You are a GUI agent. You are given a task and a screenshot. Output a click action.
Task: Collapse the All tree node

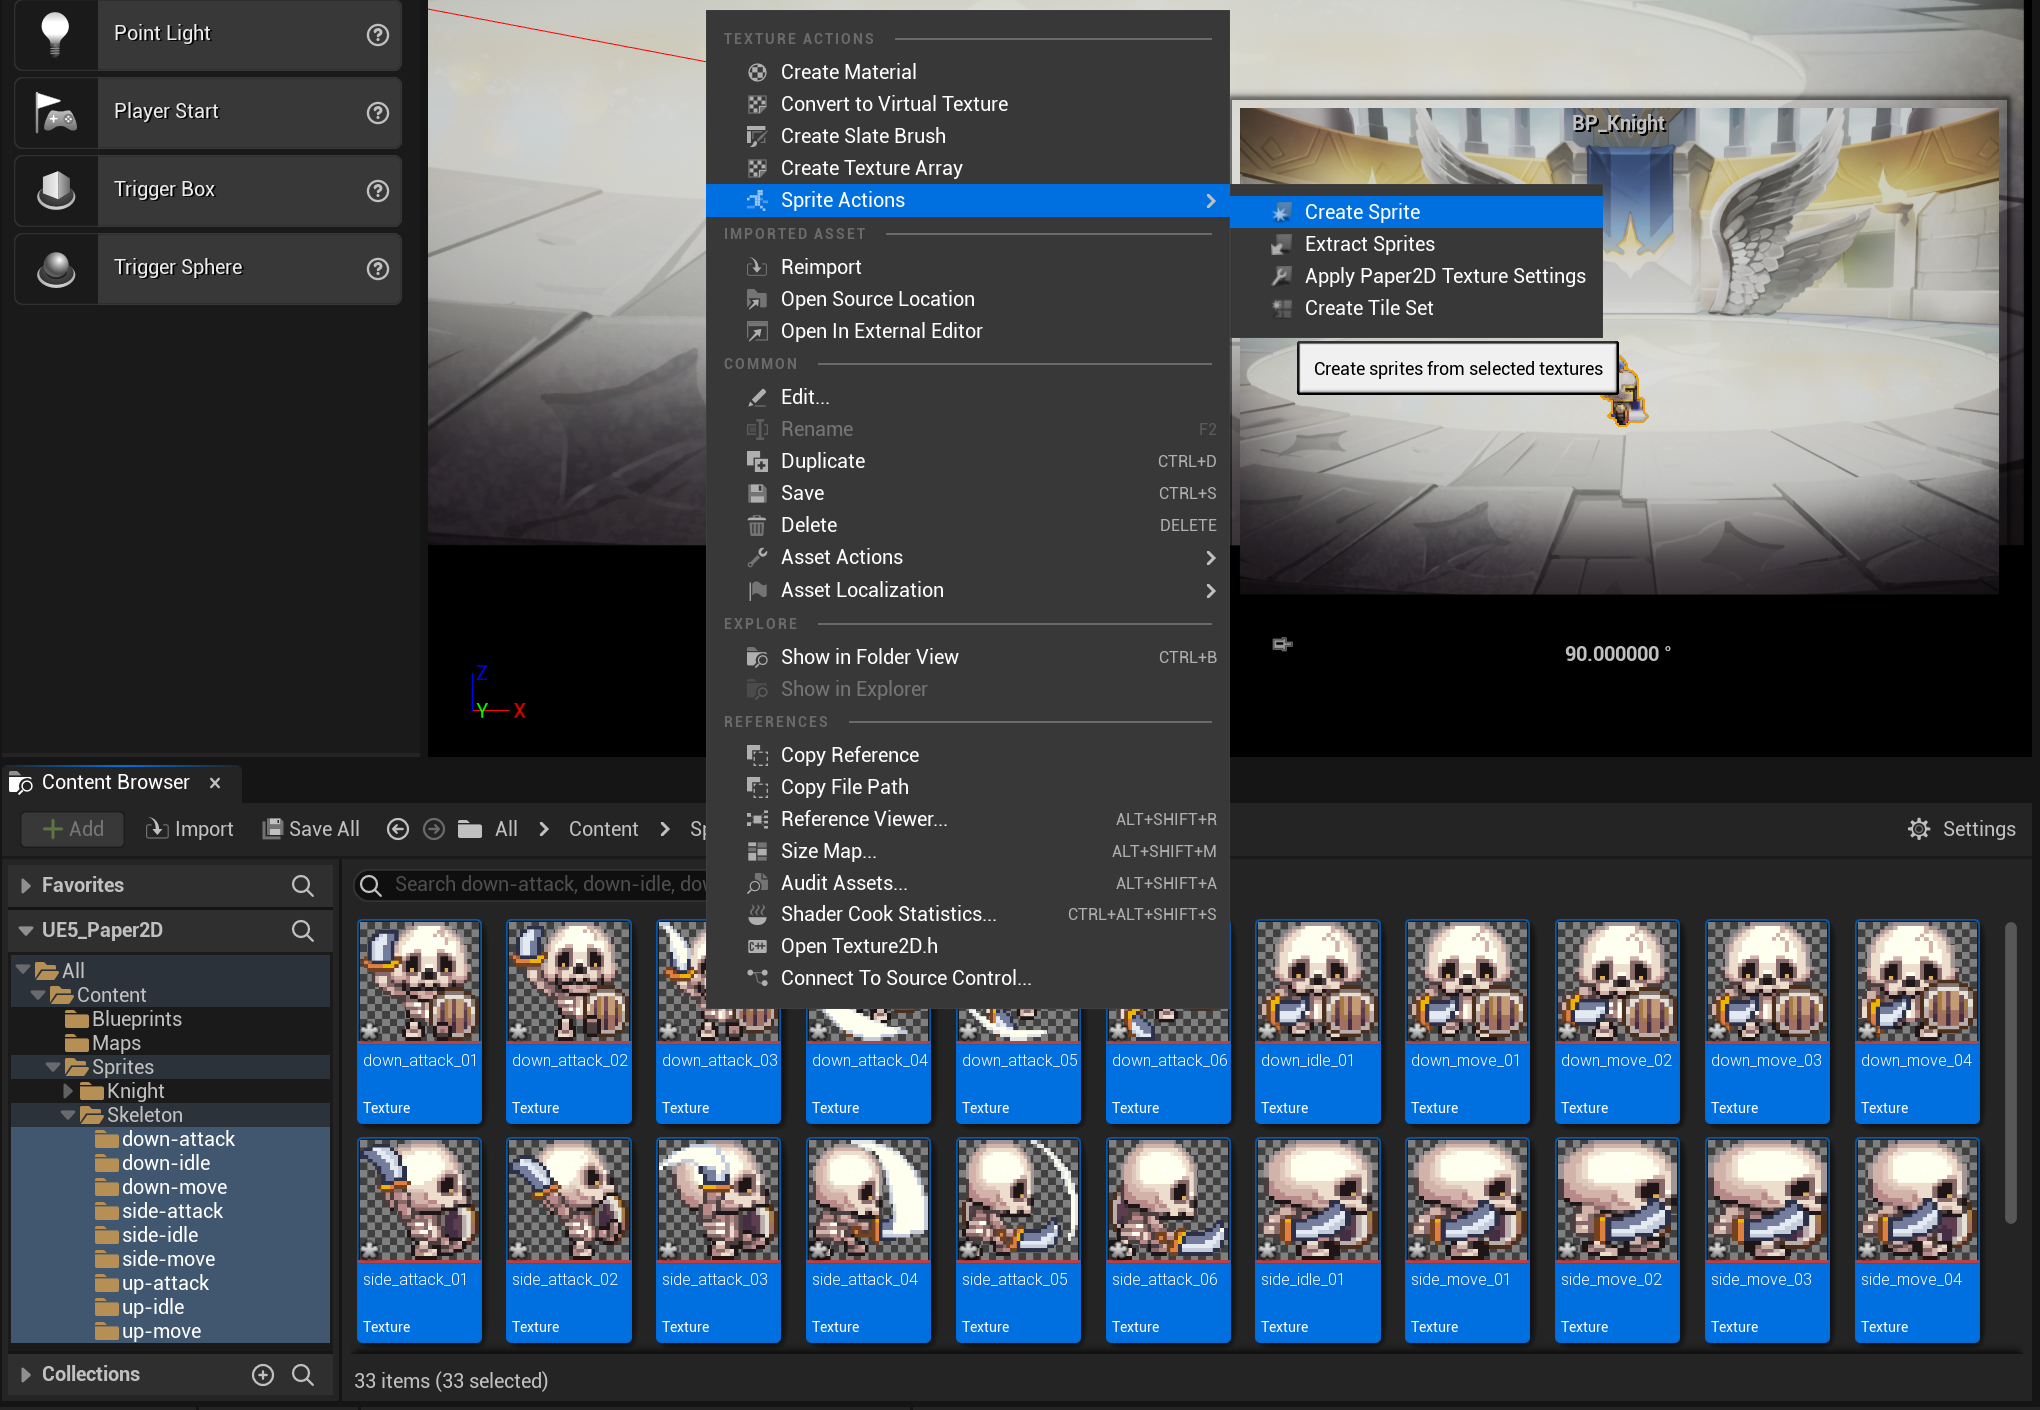23,970
